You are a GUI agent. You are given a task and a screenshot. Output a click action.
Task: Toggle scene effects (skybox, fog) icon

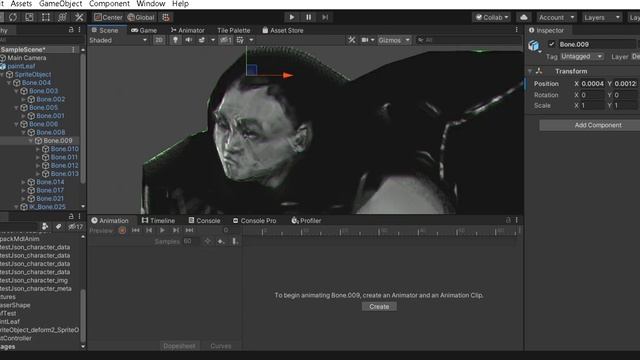pyautogui.click(x=202, y=40)
